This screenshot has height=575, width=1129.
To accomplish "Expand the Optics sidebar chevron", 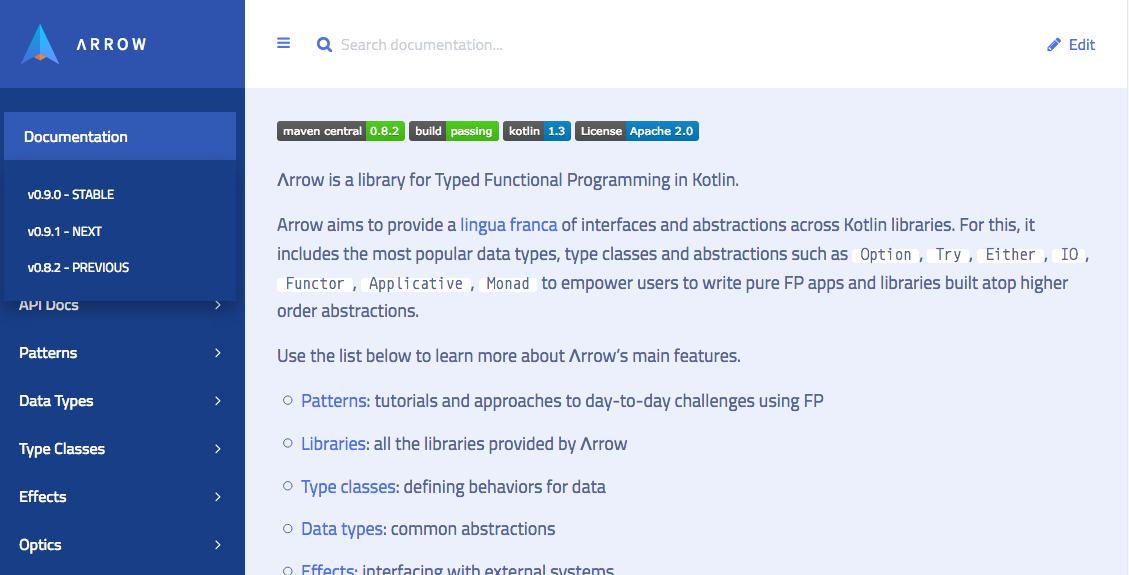I will 217,545.
